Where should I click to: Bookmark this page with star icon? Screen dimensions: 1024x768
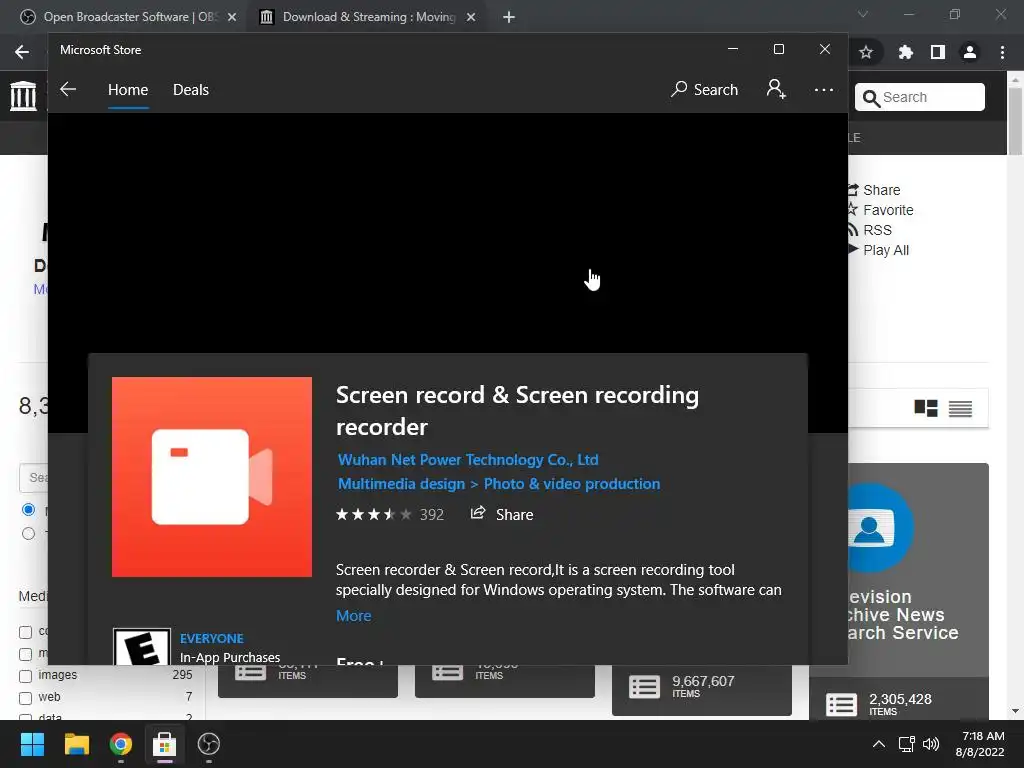(x=866, y=52)
